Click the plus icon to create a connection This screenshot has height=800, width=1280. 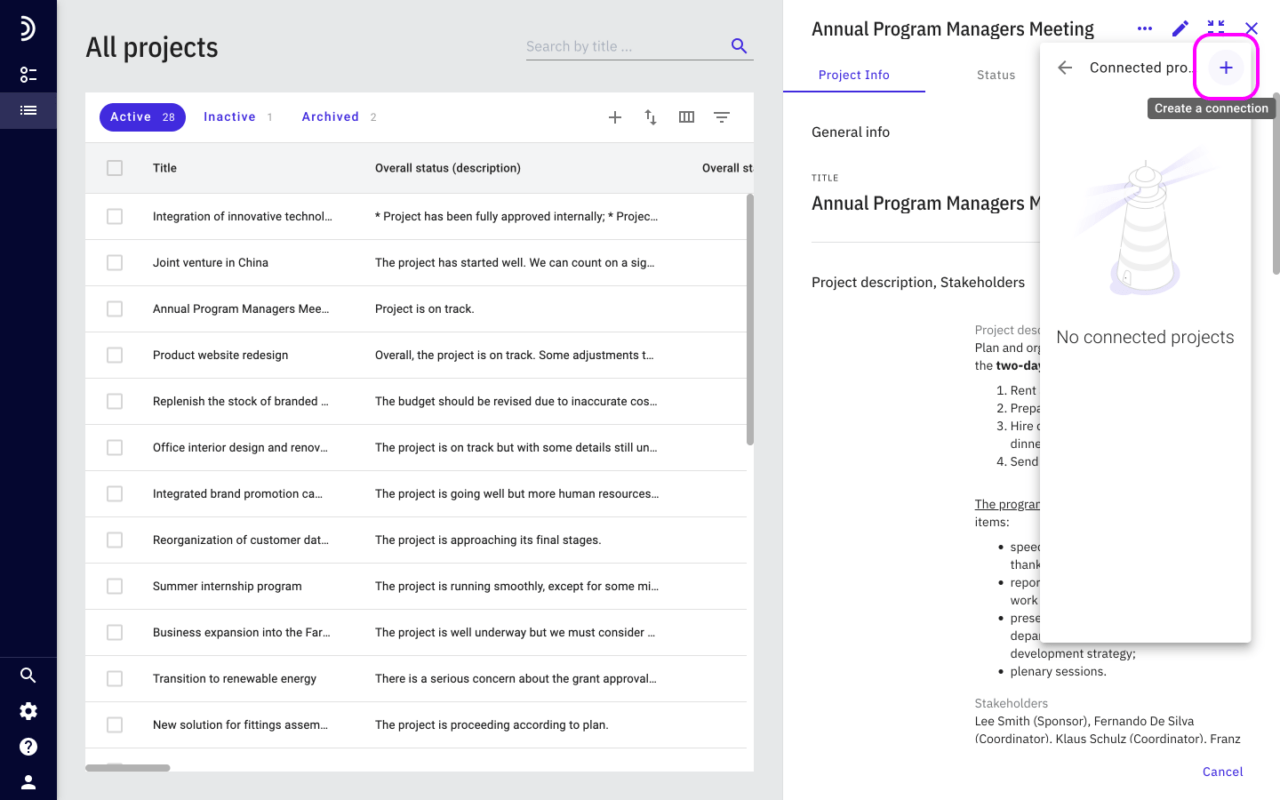click(1226, 67)
